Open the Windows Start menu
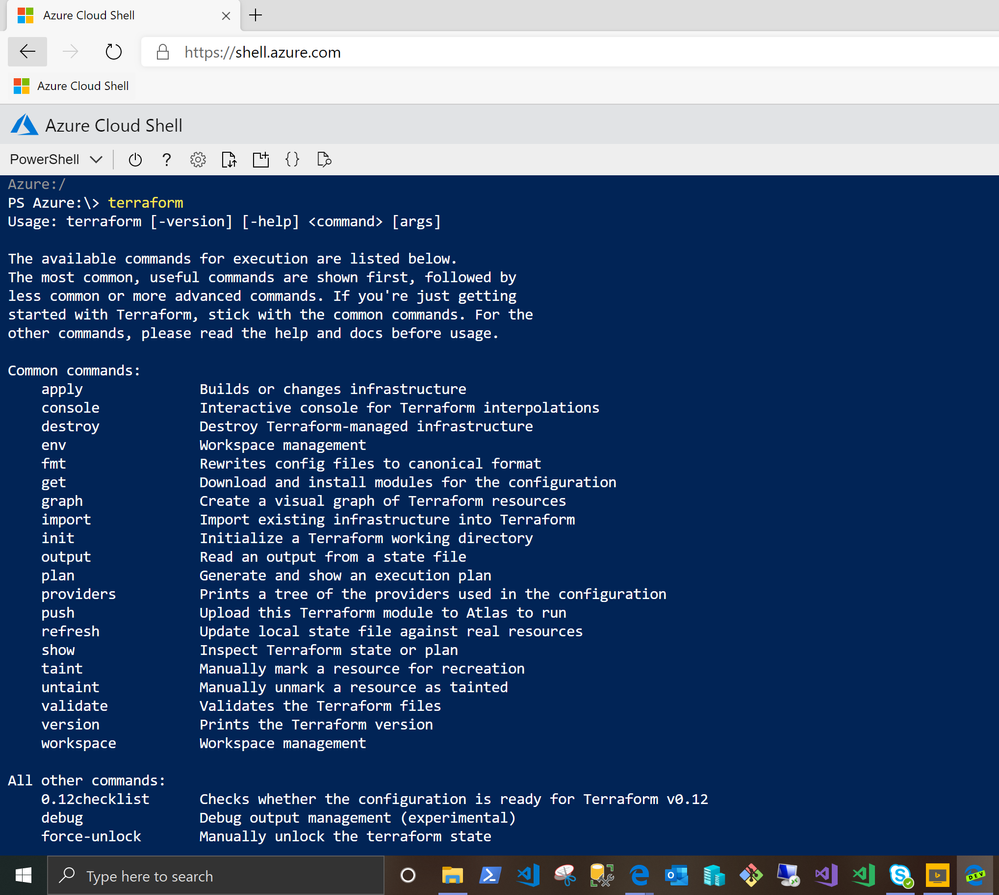Screen dimensions: 999x895 click(23, 876)
